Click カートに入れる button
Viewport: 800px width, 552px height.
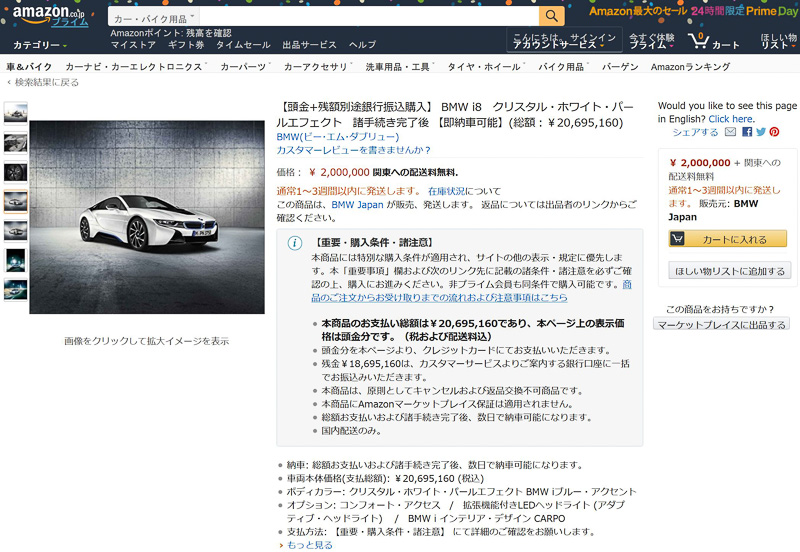[x=728, y=239]
